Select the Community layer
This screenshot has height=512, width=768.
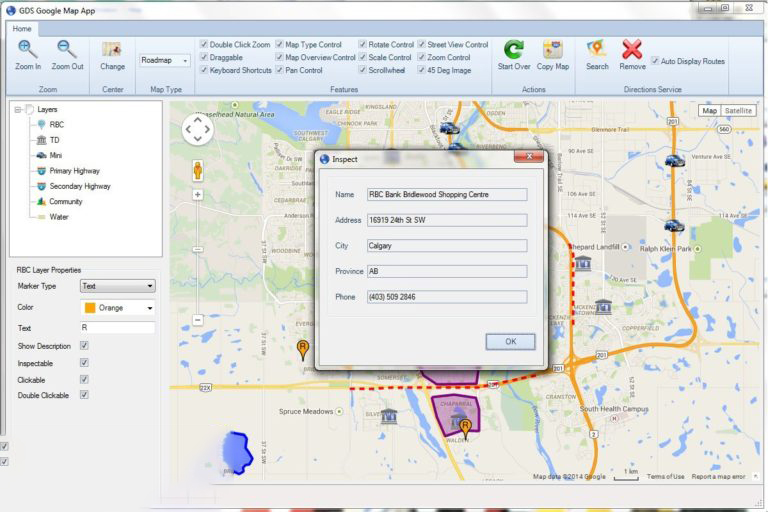point(66,201)
